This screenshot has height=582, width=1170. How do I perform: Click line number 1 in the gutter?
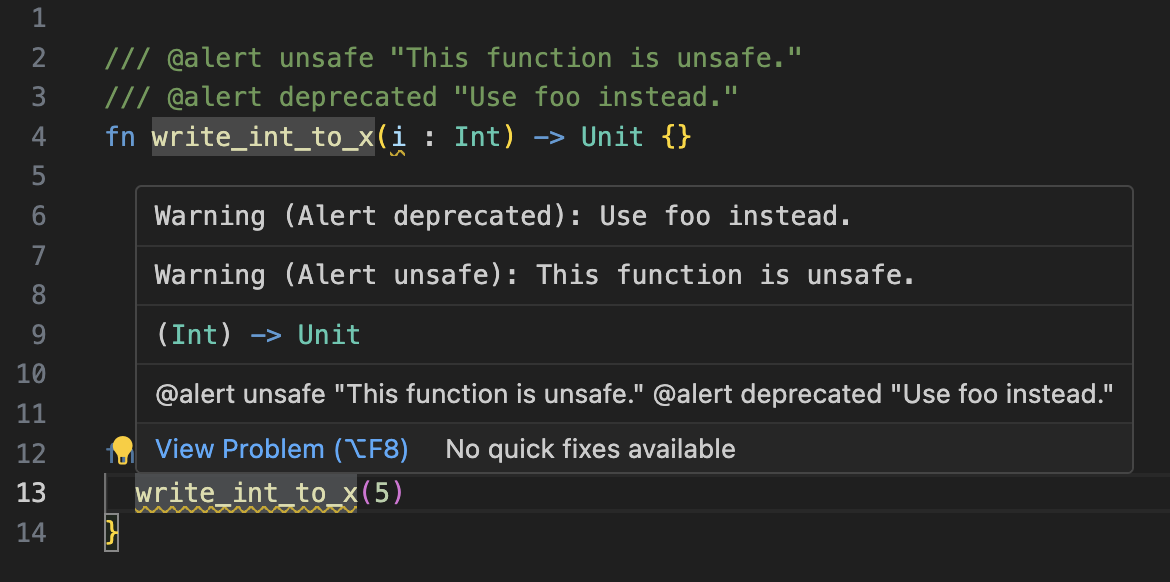pos(38,18)
